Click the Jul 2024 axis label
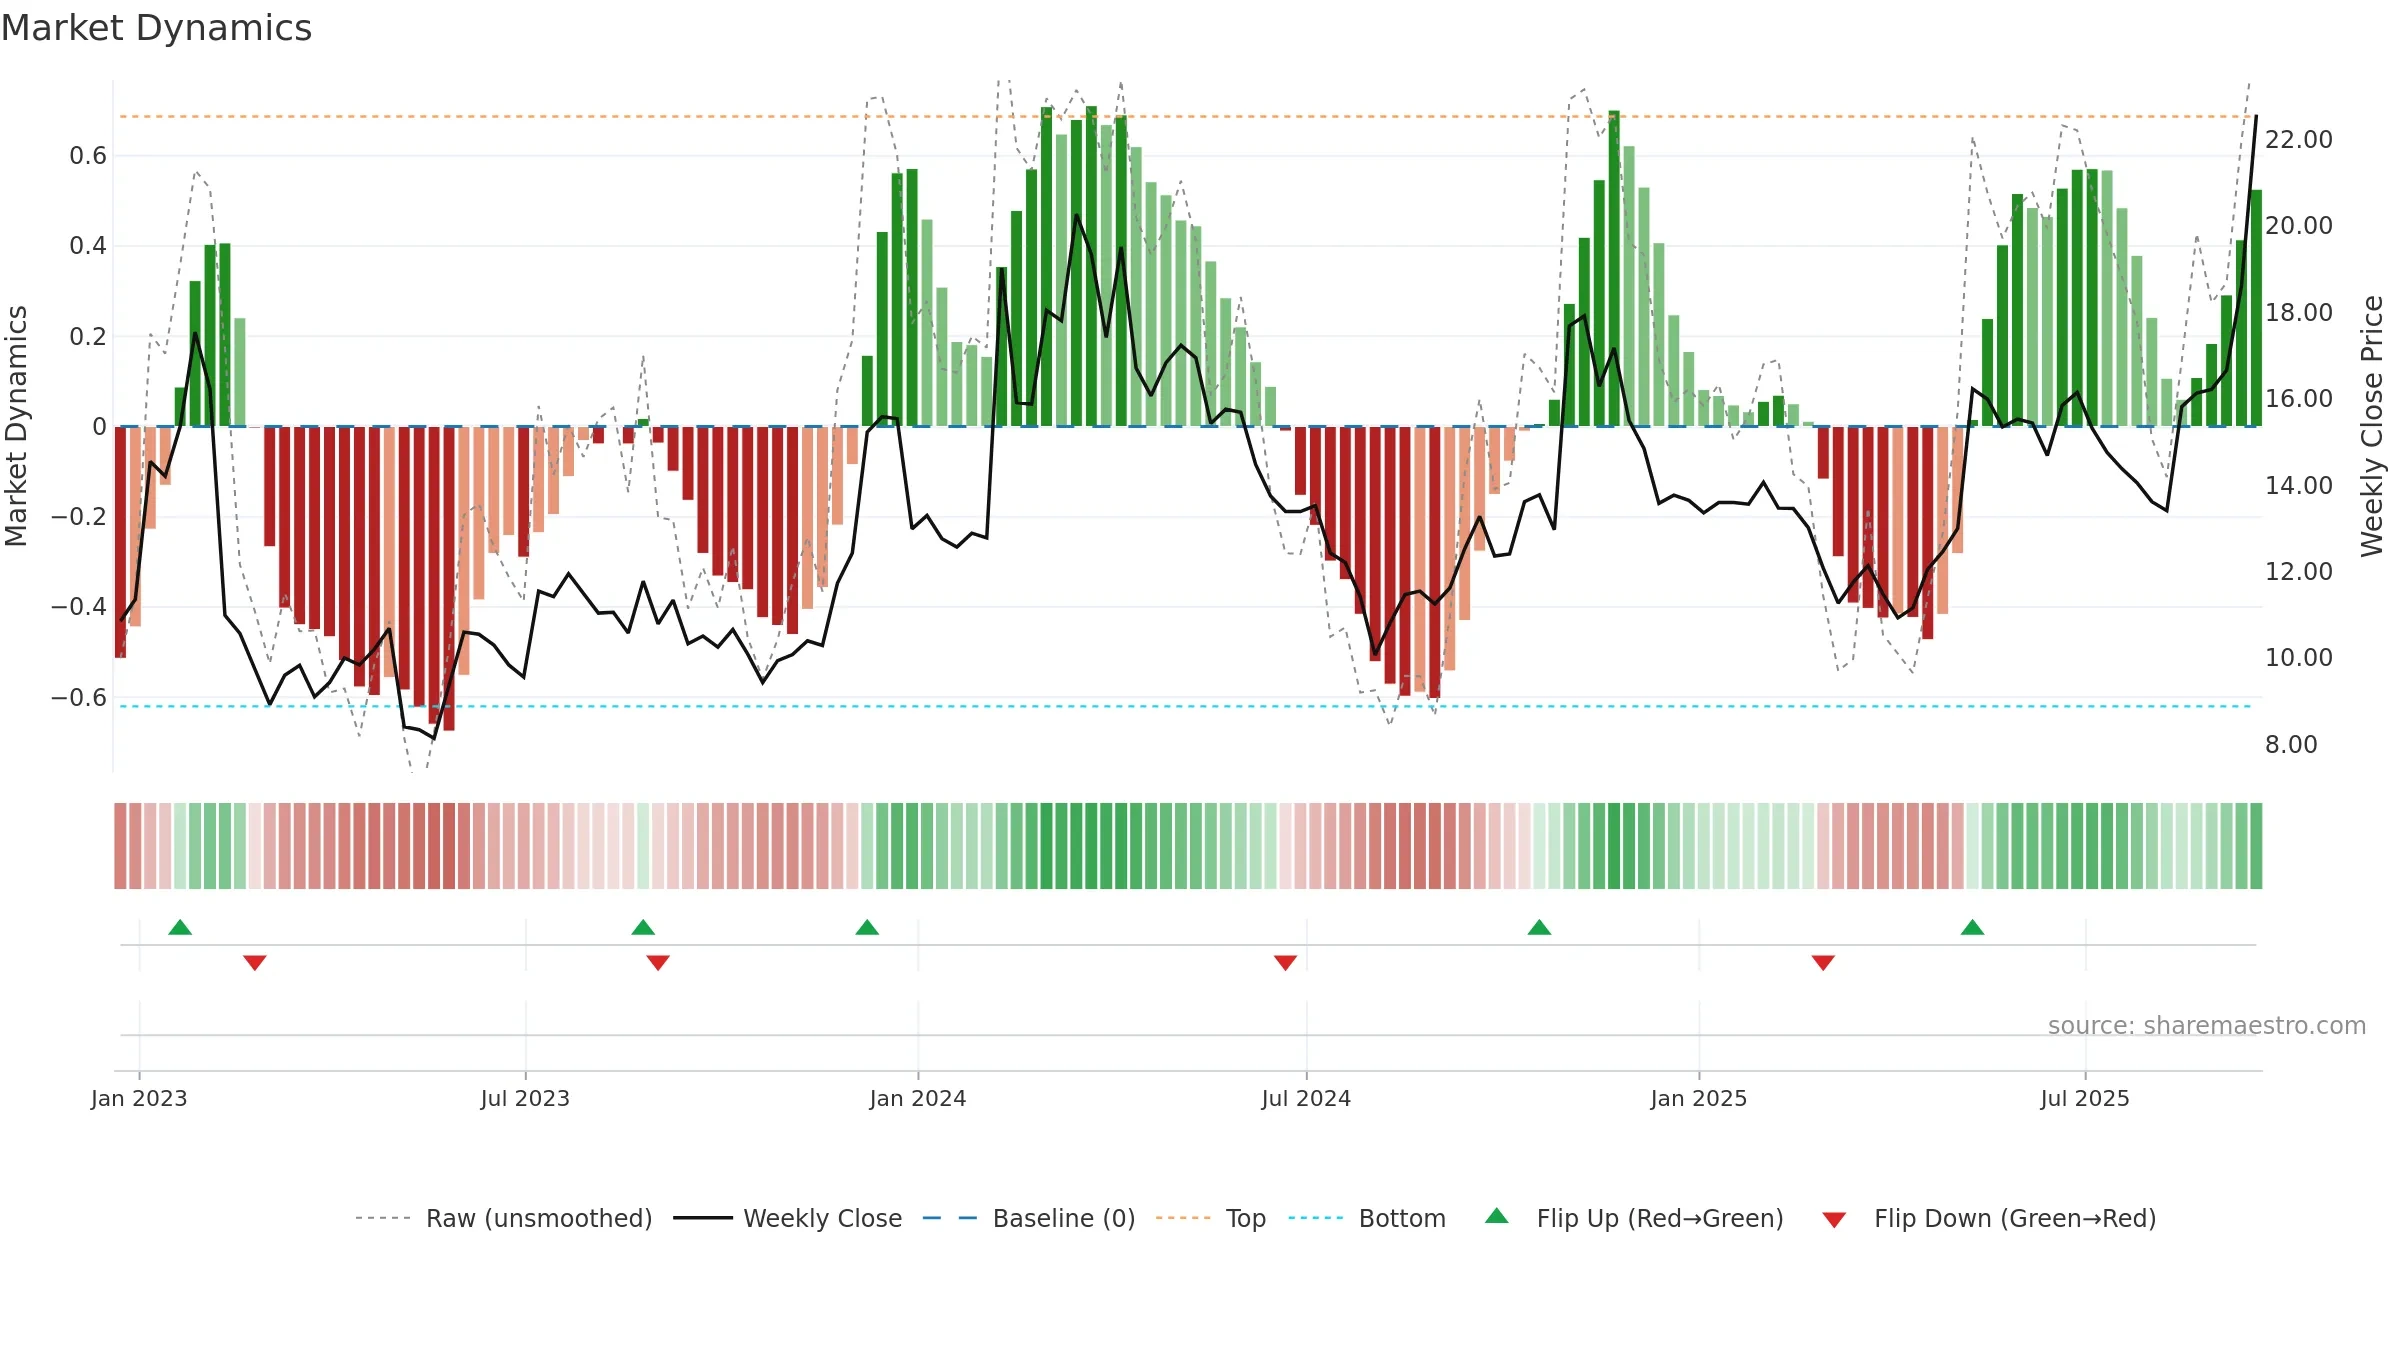The width and height of the screenshot is (2400, 1350). click(1306, 1098)
